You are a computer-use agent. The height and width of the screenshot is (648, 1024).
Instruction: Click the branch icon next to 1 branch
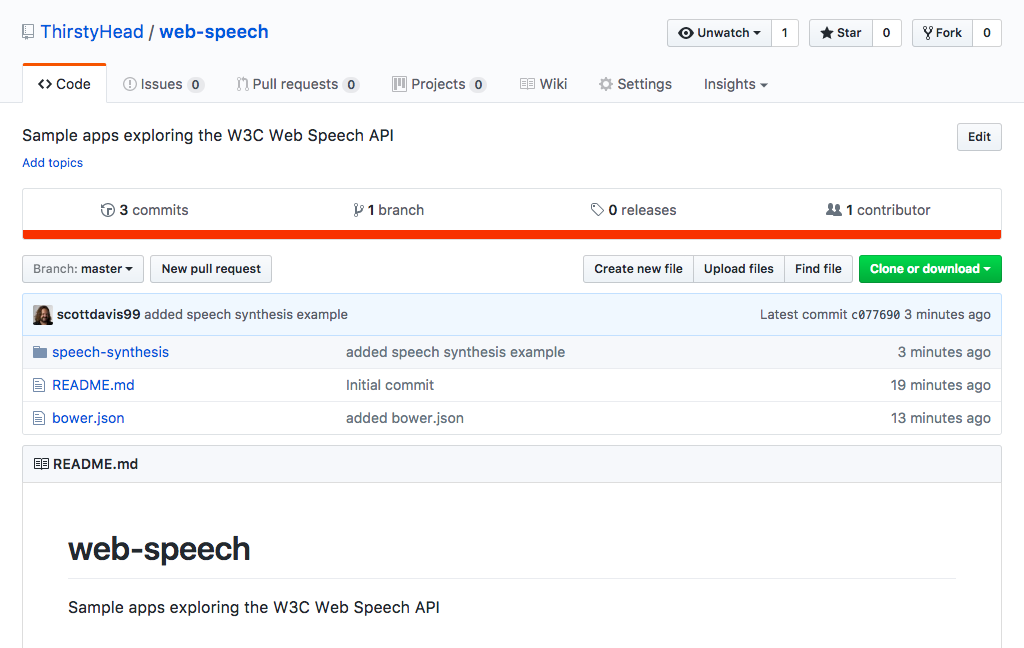[x=358, y=210]
